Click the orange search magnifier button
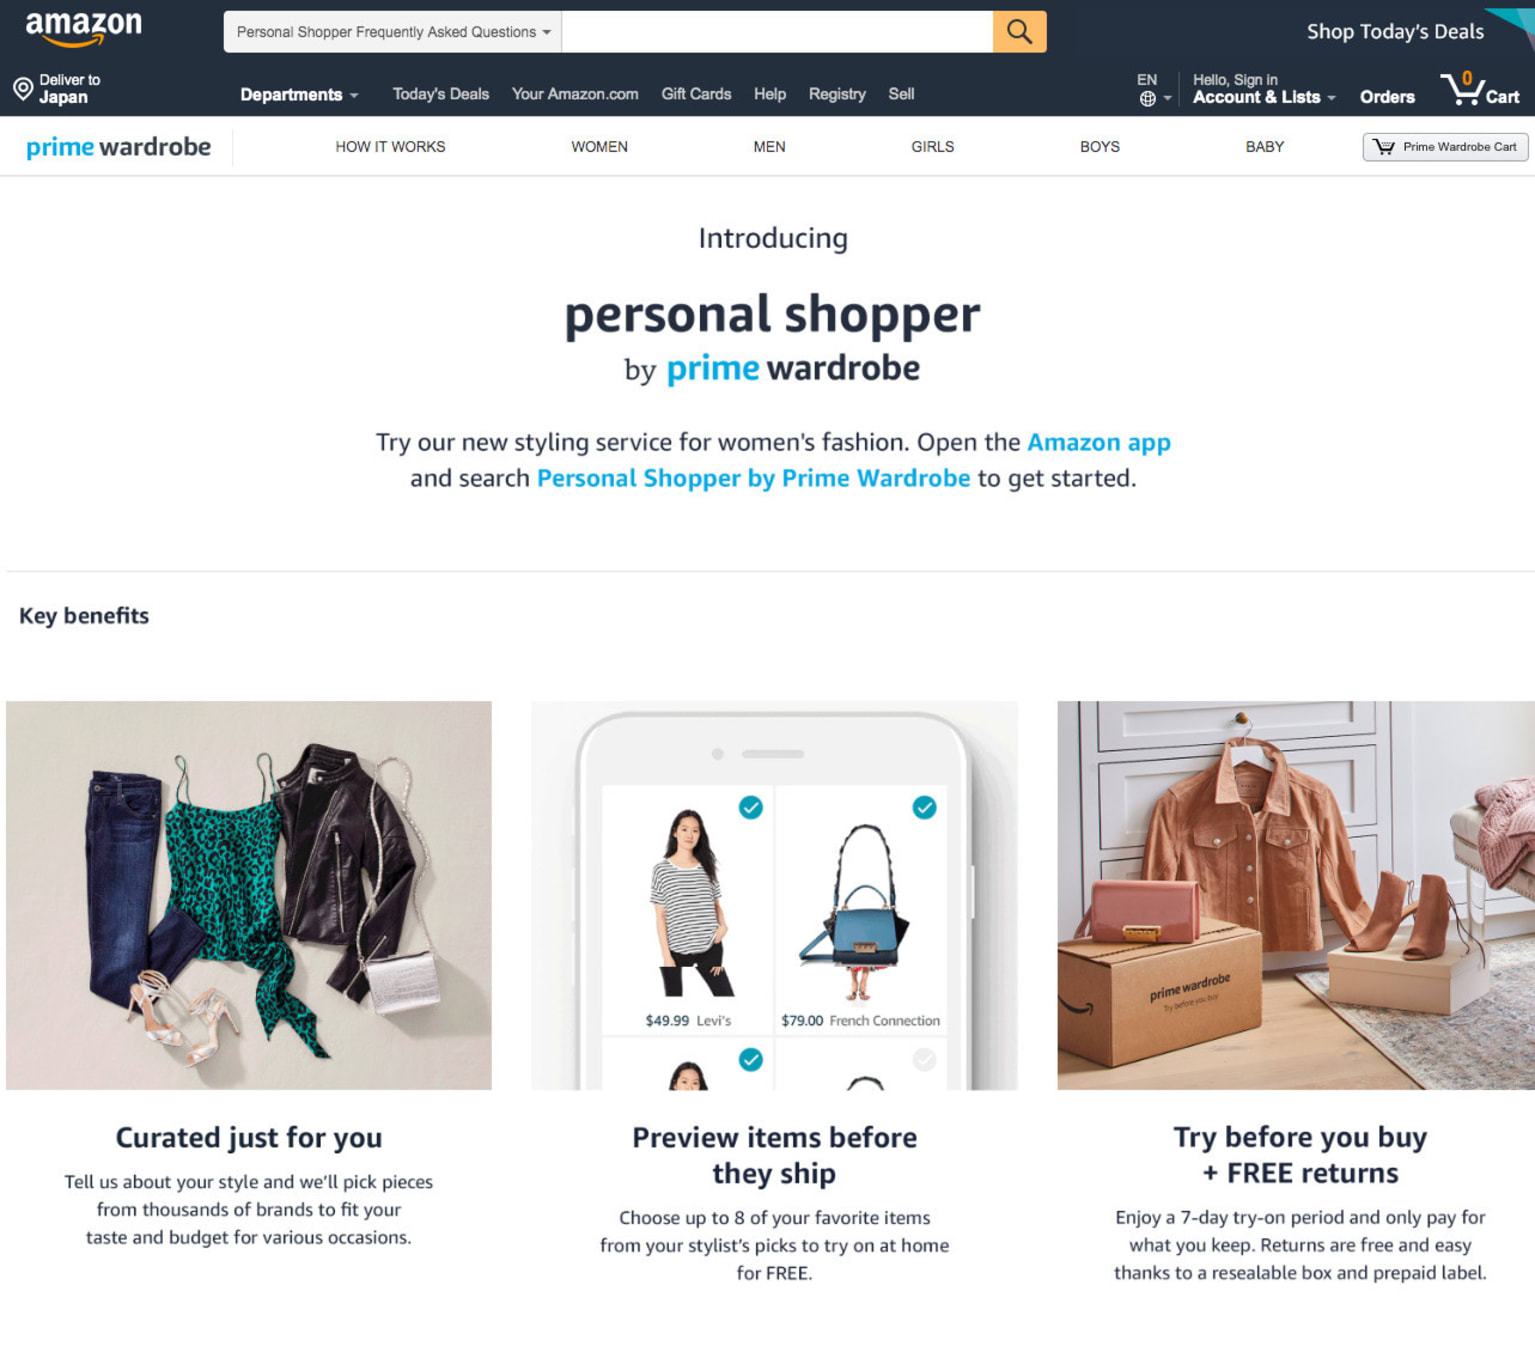This screenshot has width=1535, height=1358. pyautogui.click(x=1019, y=32)
